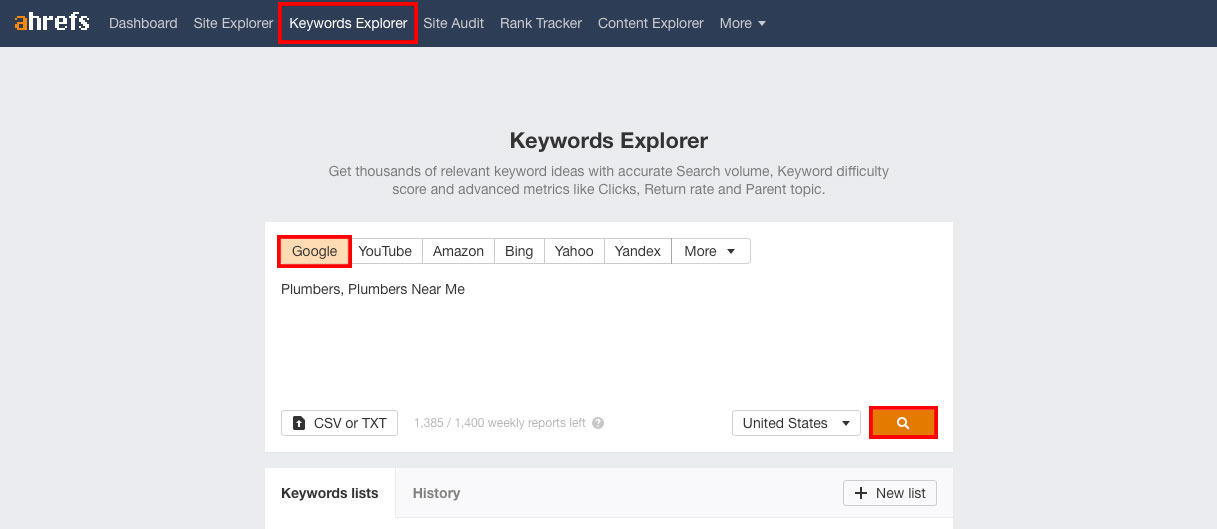Open the United States country dropdown

point(796,423)
